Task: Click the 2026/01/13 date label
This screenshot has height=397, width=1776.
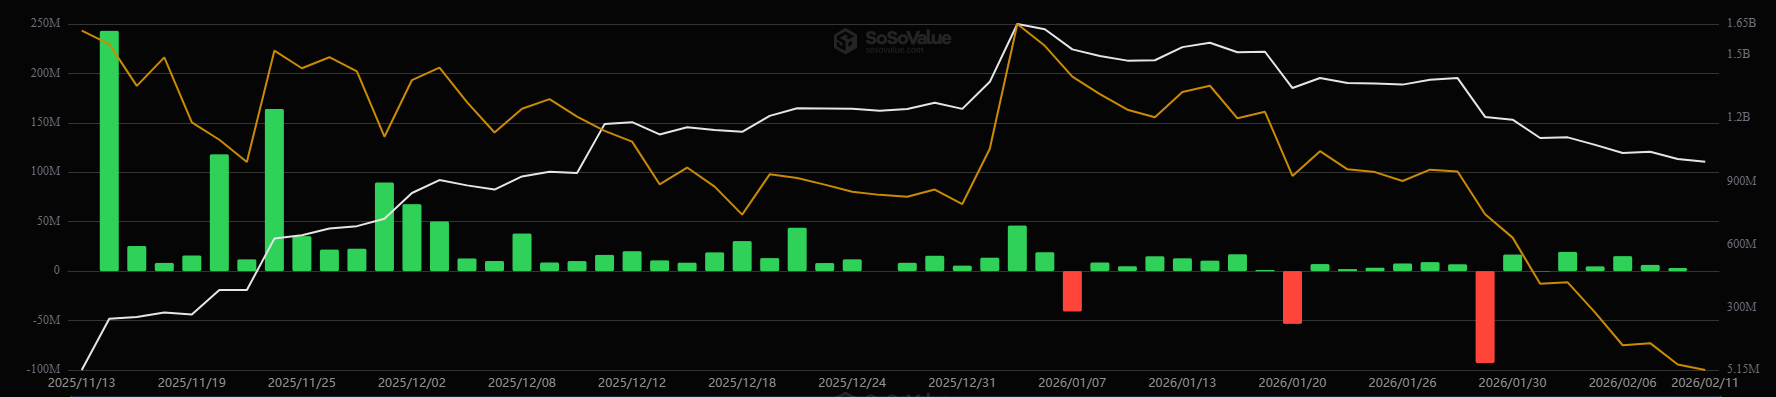Action: 1182,383
